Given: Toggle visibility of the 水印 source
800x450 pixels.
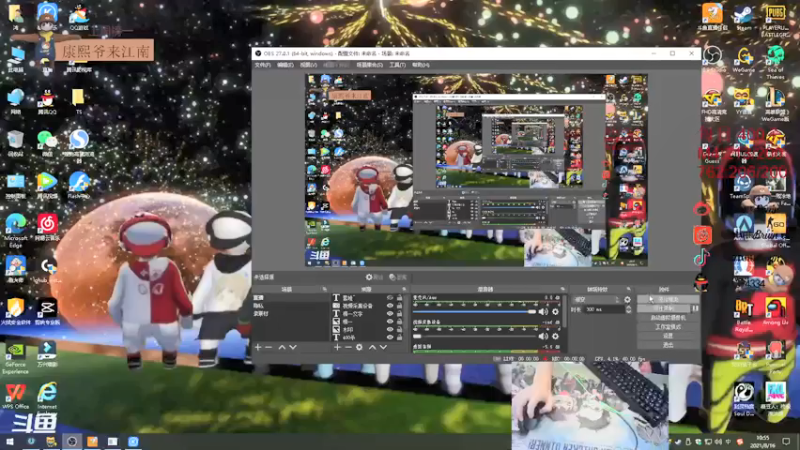Looking at the screenshot, I should [390, 330].
